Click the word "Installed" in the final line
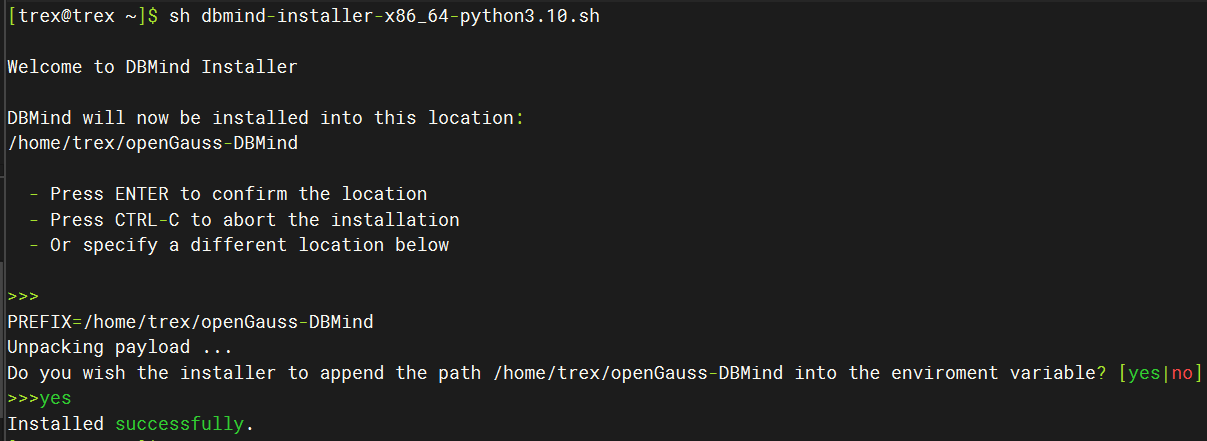Viewport: 1207px width, 441px height. click(x=55, y=424)
